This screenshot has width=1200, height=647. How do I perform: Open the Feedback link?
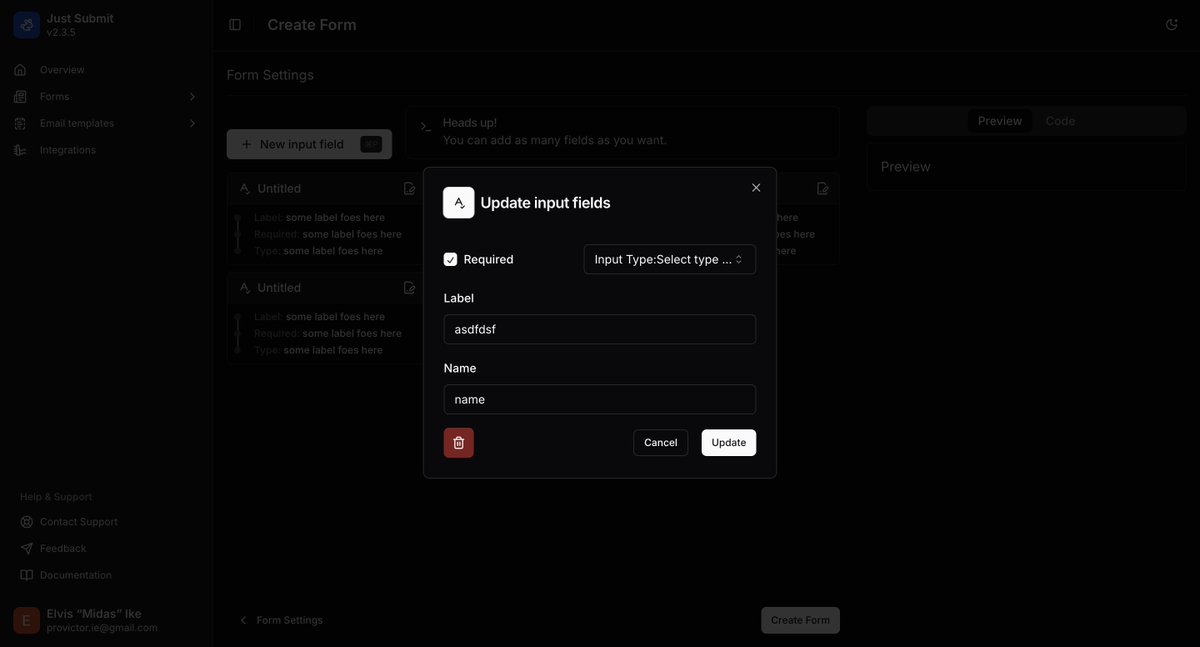tap(63, 549)
